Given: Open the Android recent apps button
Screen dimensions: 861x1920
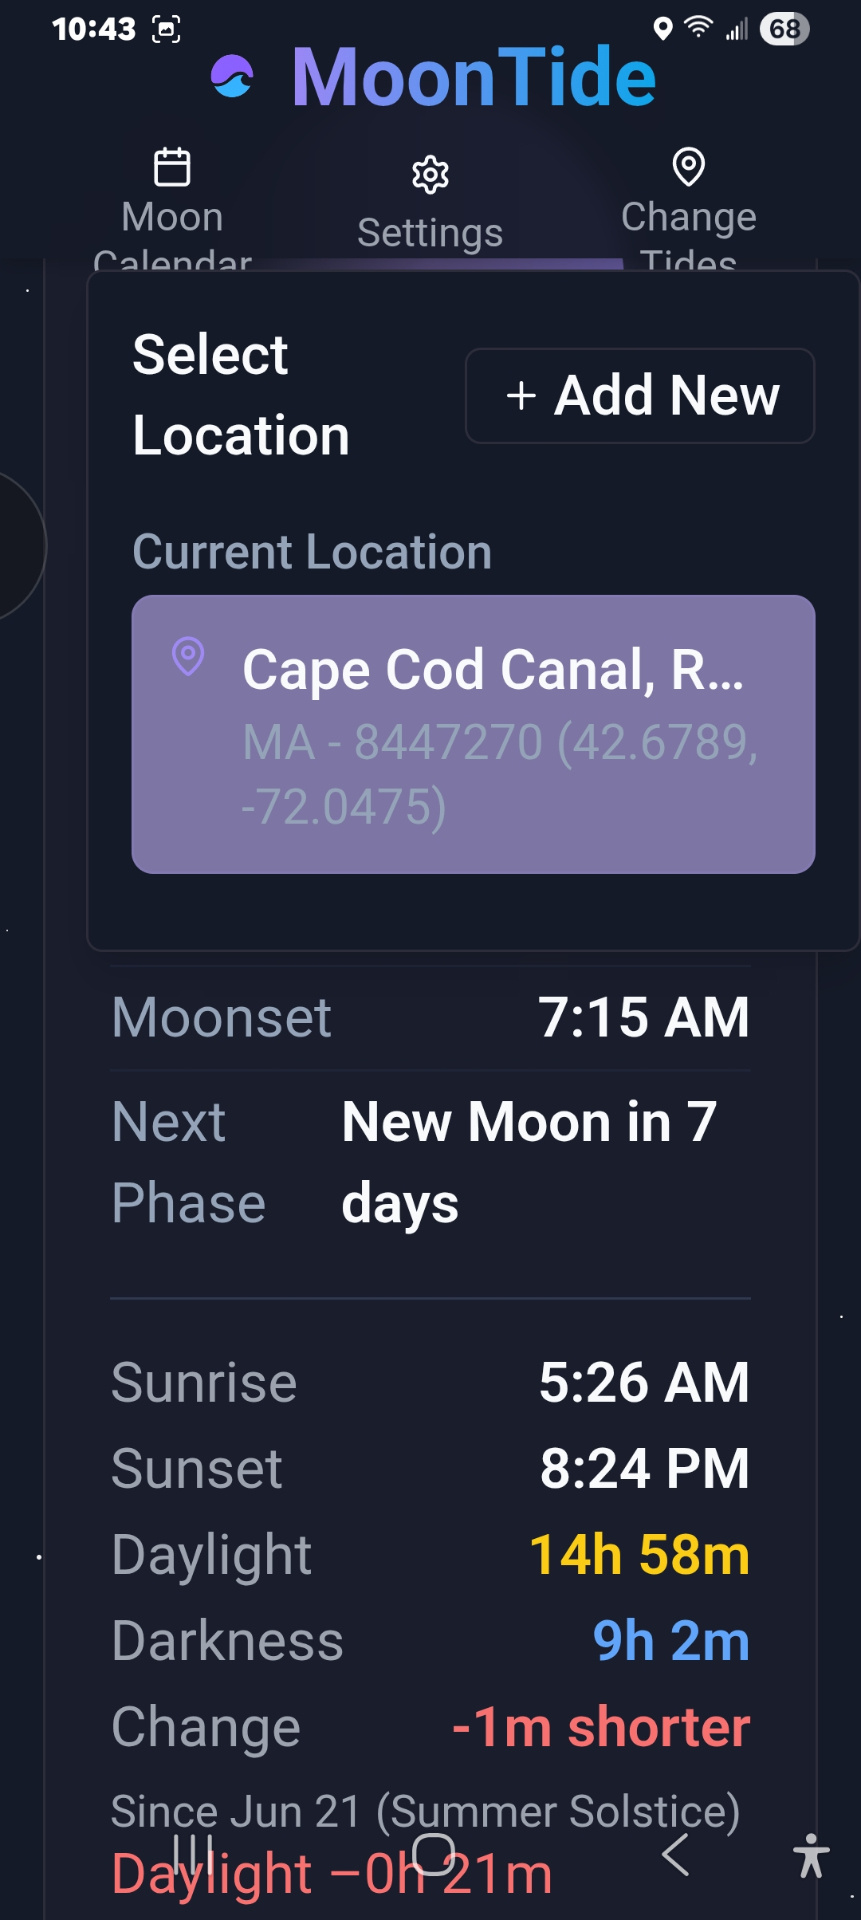Looking at the screenshot, I should (193, 1854).
